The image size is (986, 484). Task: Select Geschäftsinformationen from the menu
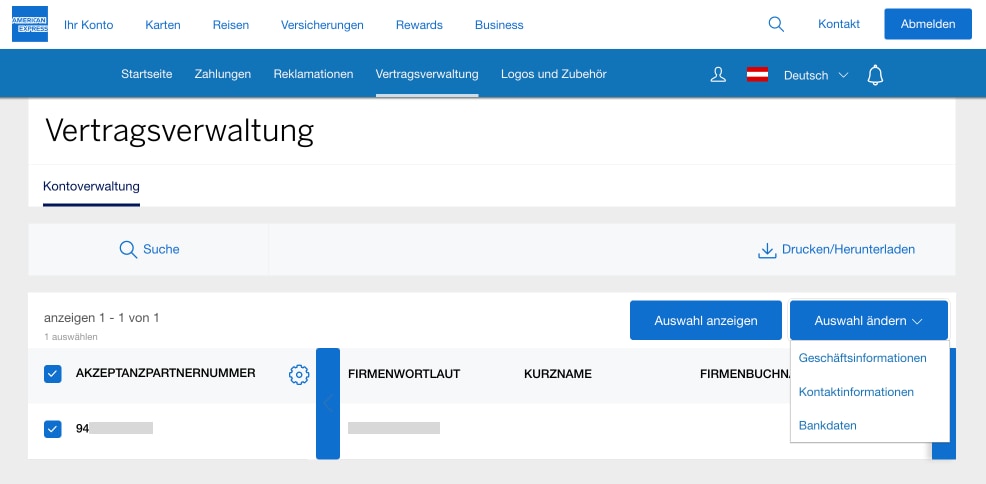pos(862,358)
